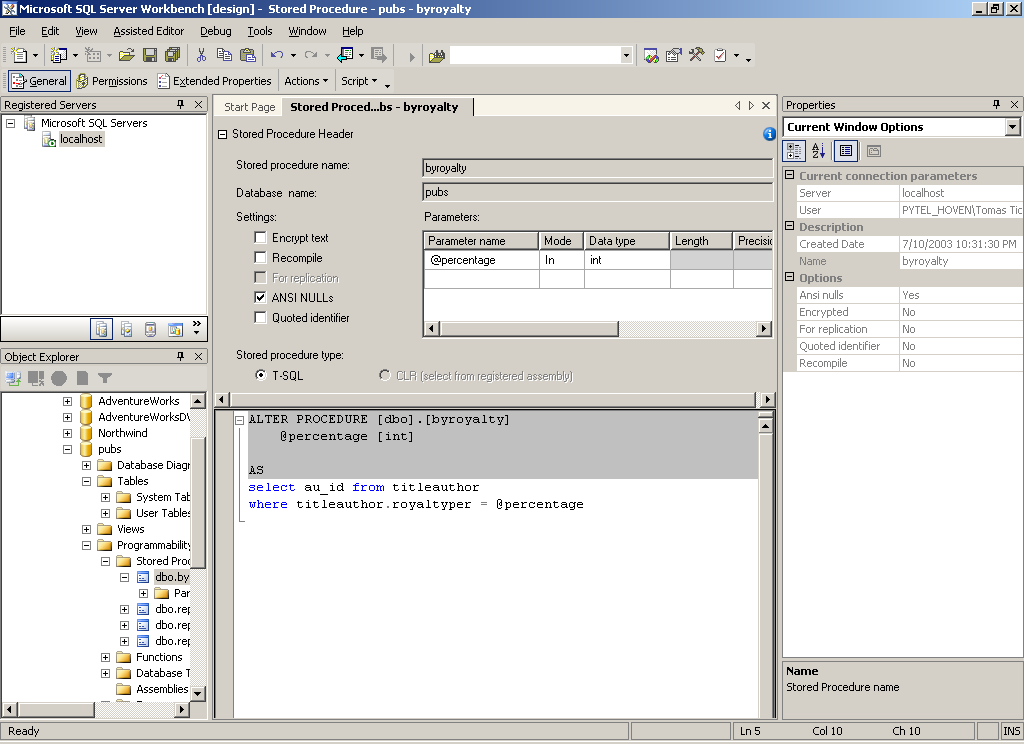Screen dimensions: 1024x744
Task: Click the @percentage parameter name cell
Action: 481,260
